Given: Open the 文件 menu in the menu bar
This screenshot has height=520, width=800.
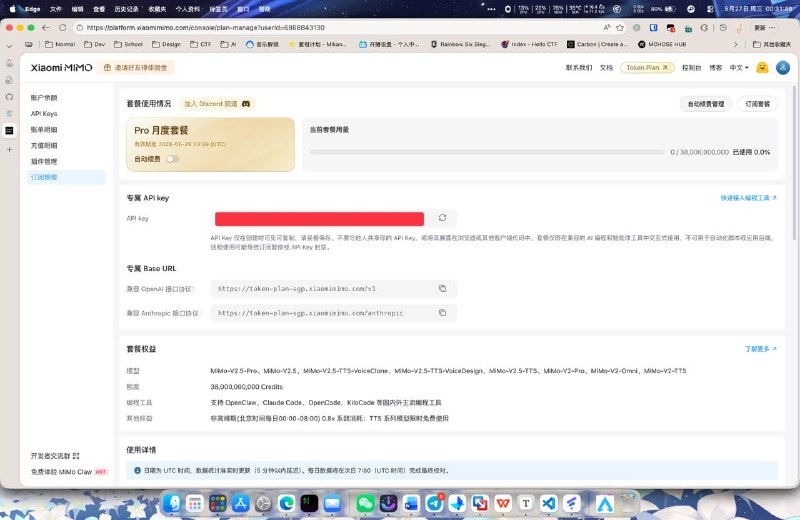Looking at the screenshot, I should click(56, 9).
